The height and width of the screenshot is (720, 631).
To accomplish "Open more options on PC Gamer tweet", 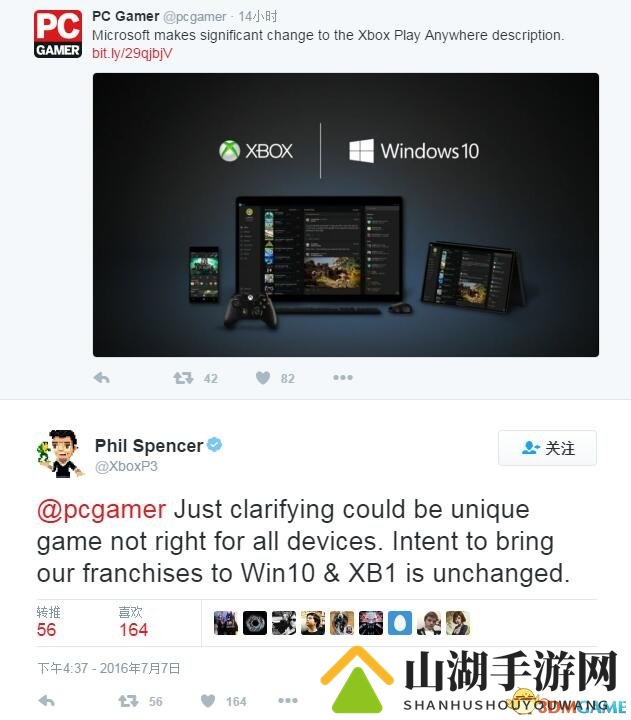I will click(343, 377).
